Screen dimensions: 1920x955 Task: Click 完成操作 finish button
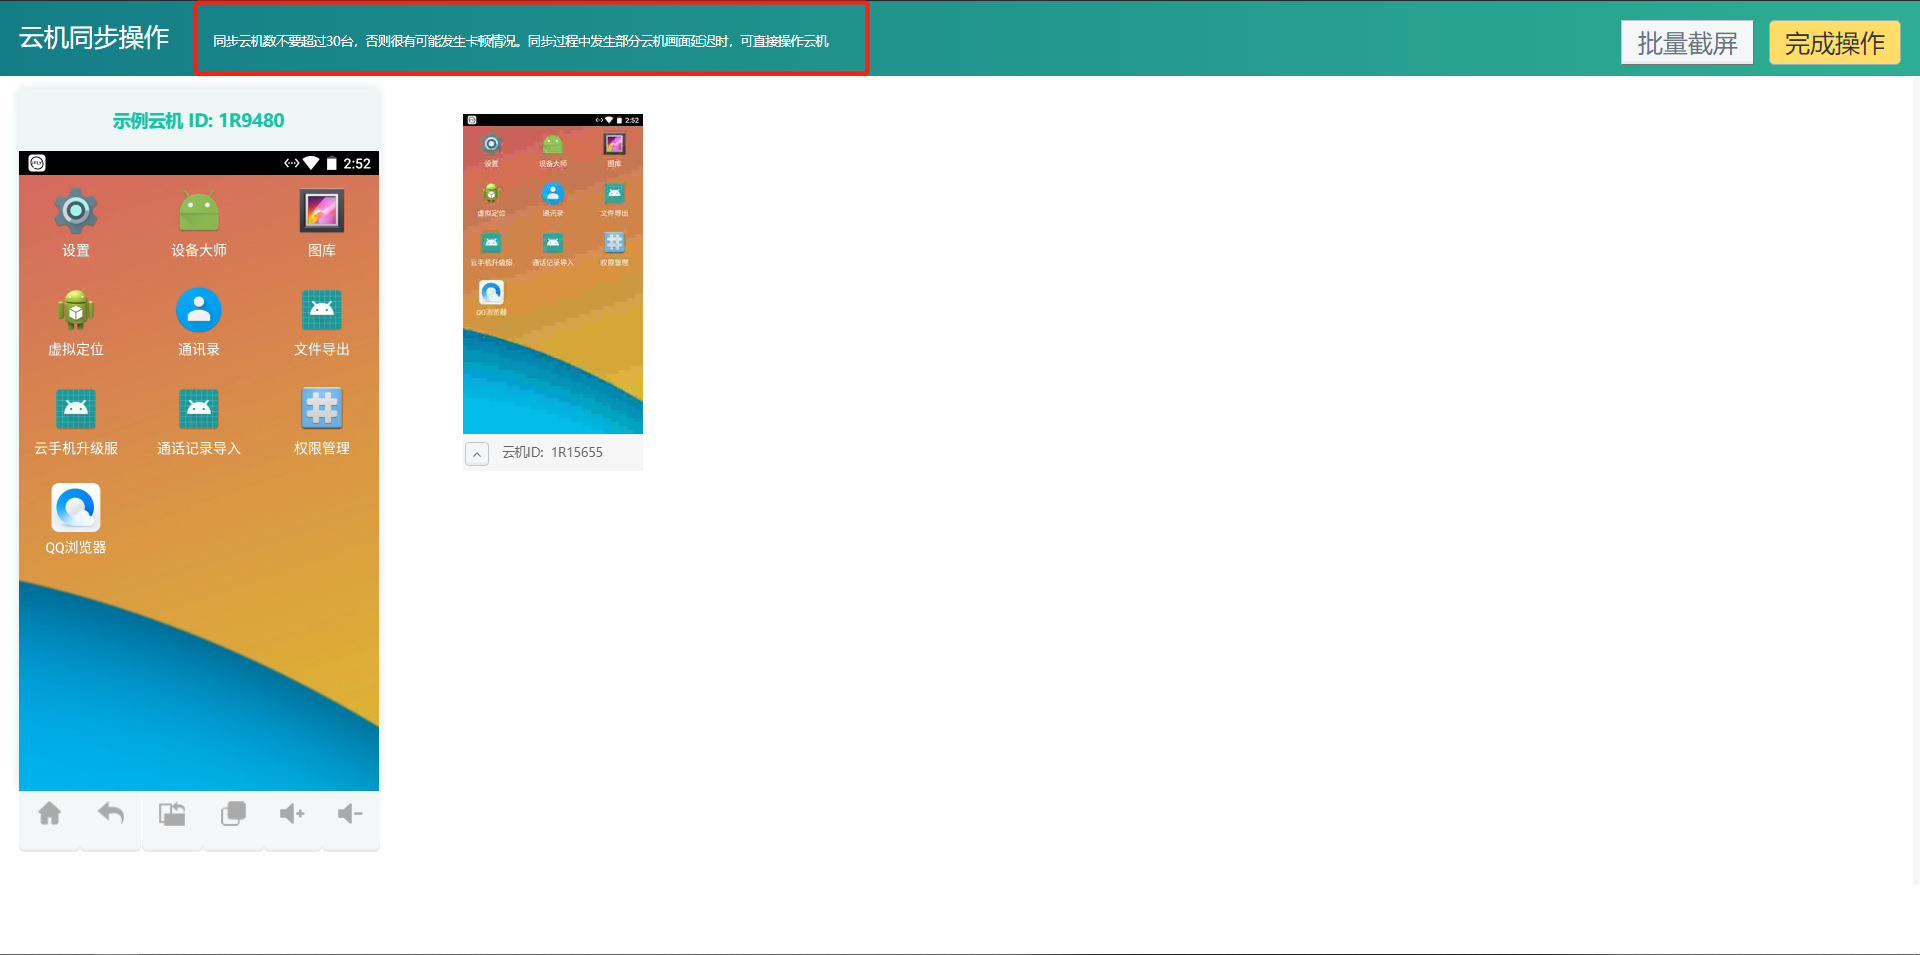pos(1835,43)
